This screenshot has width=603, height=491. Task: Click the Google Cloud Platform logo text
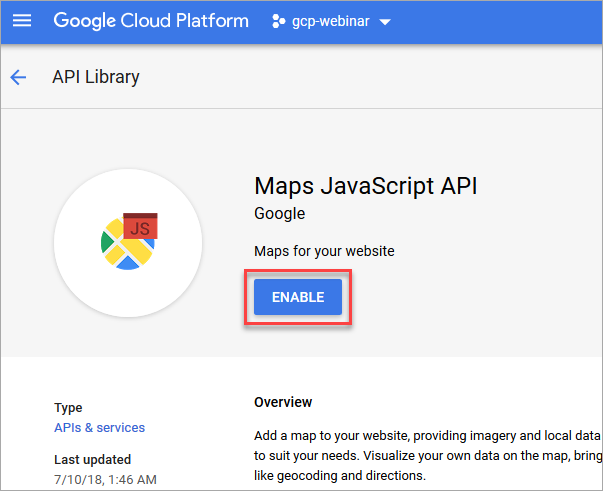pyautogui.click(x=151, y=21)
